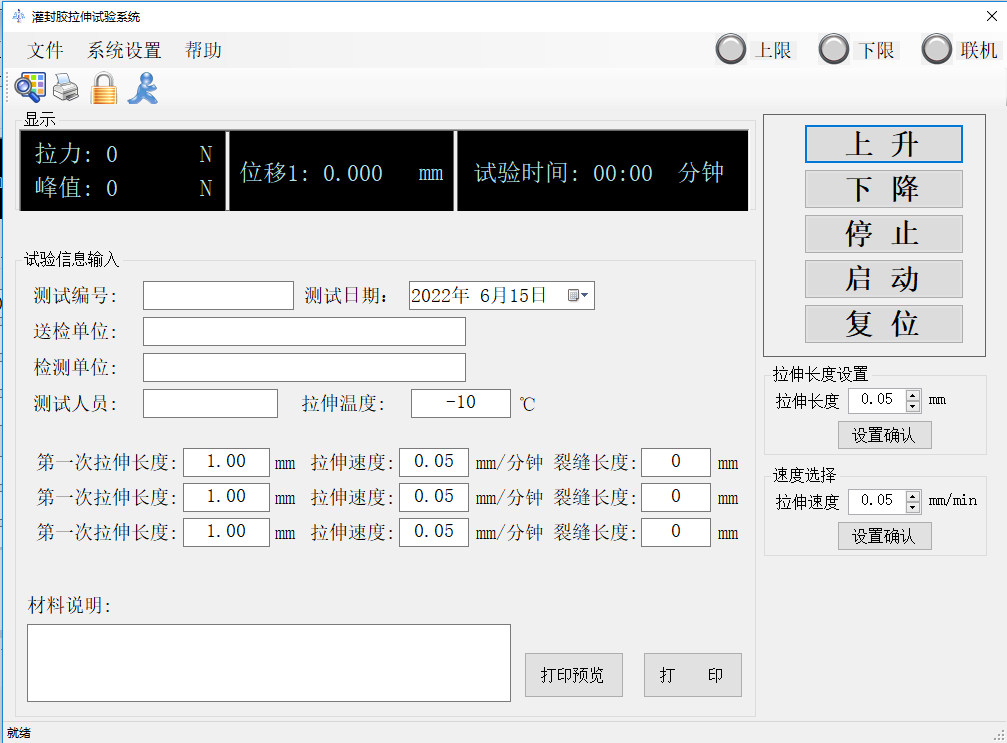
Task: Open the 系统设置 menu
Action: [x=124, y=50]
